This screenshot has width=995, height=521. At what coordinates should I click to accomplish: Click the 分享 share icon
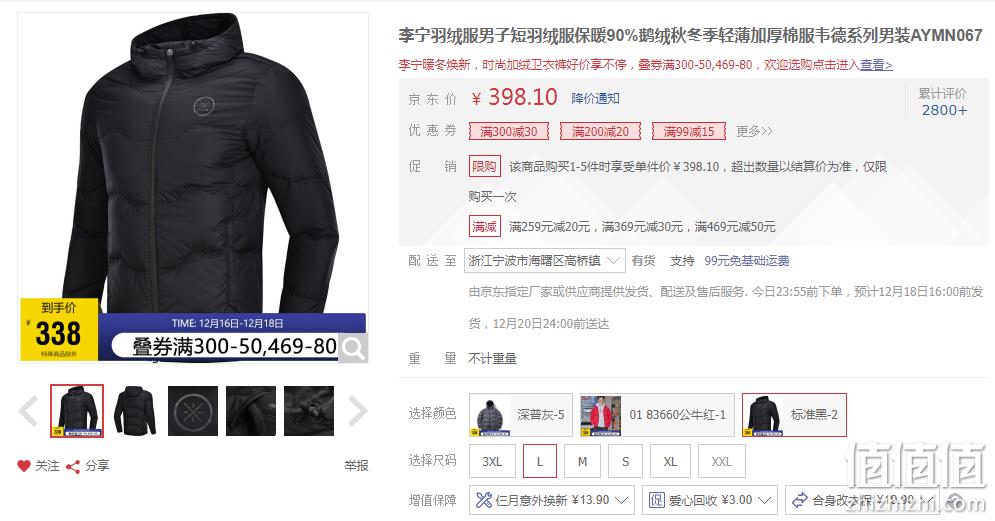coord(73,466)
